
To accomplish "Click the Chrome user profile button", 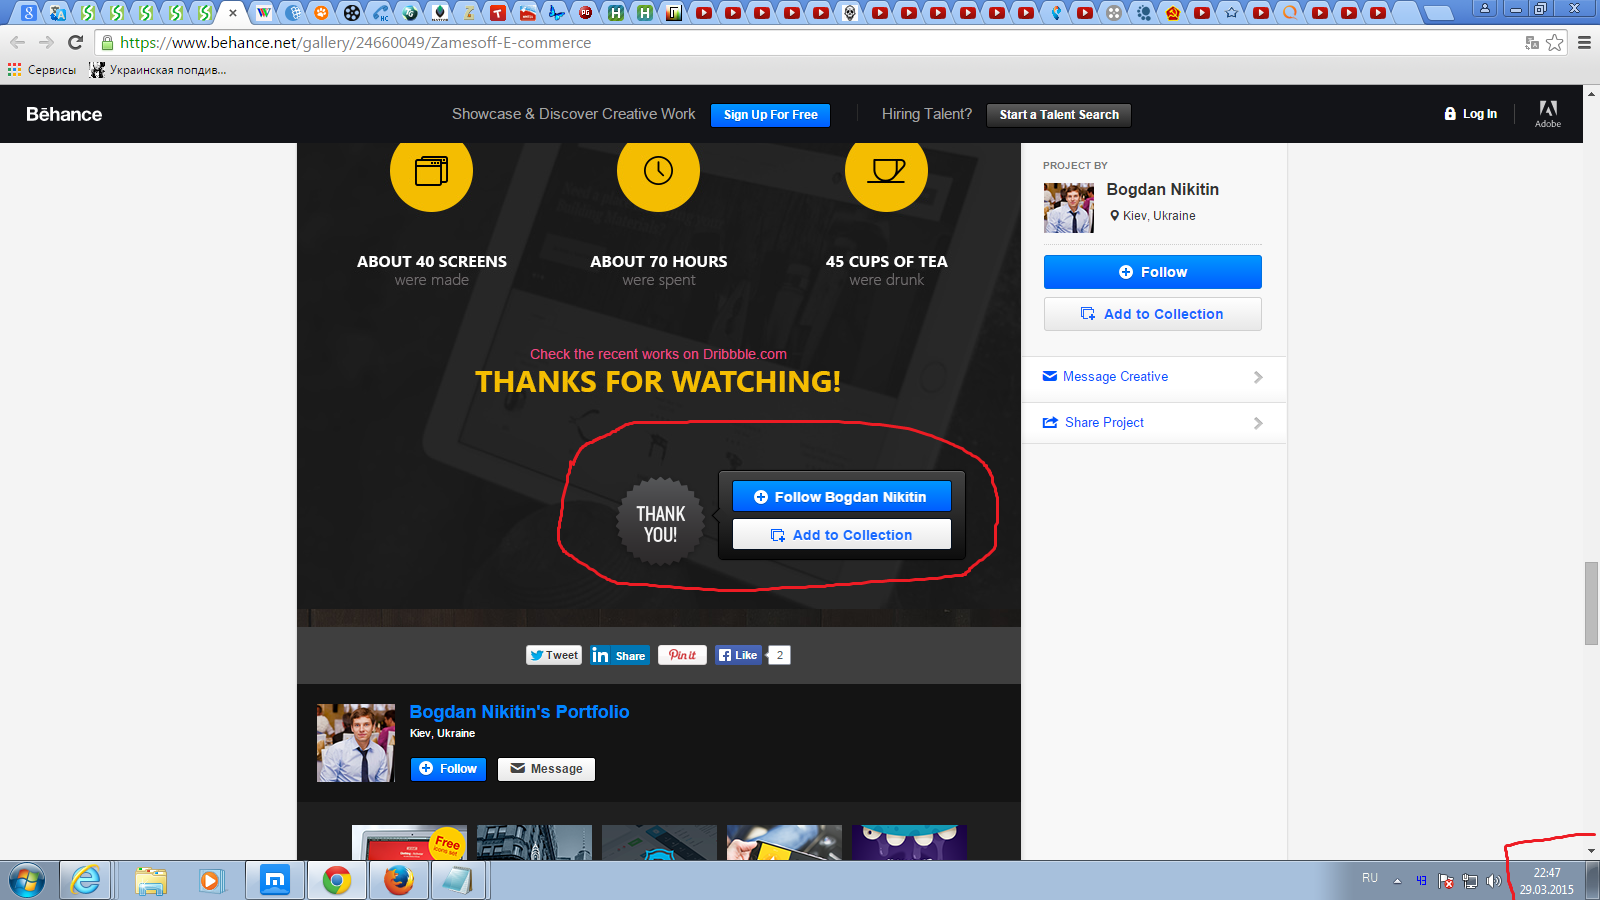I will (x=1485, y=9).
